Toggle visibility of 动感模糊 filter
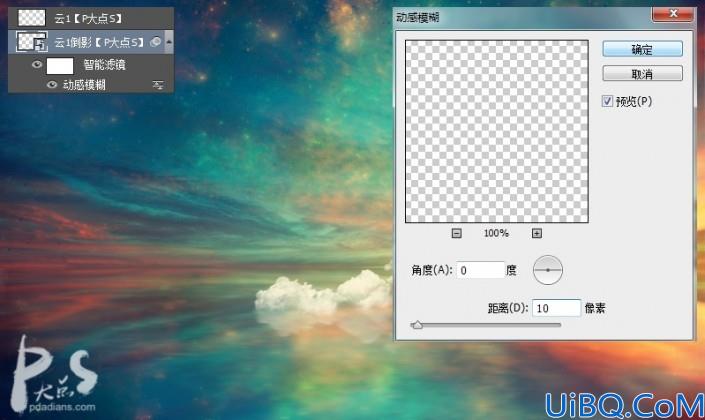The image size is (705, 420). click(x=52, y=85)
